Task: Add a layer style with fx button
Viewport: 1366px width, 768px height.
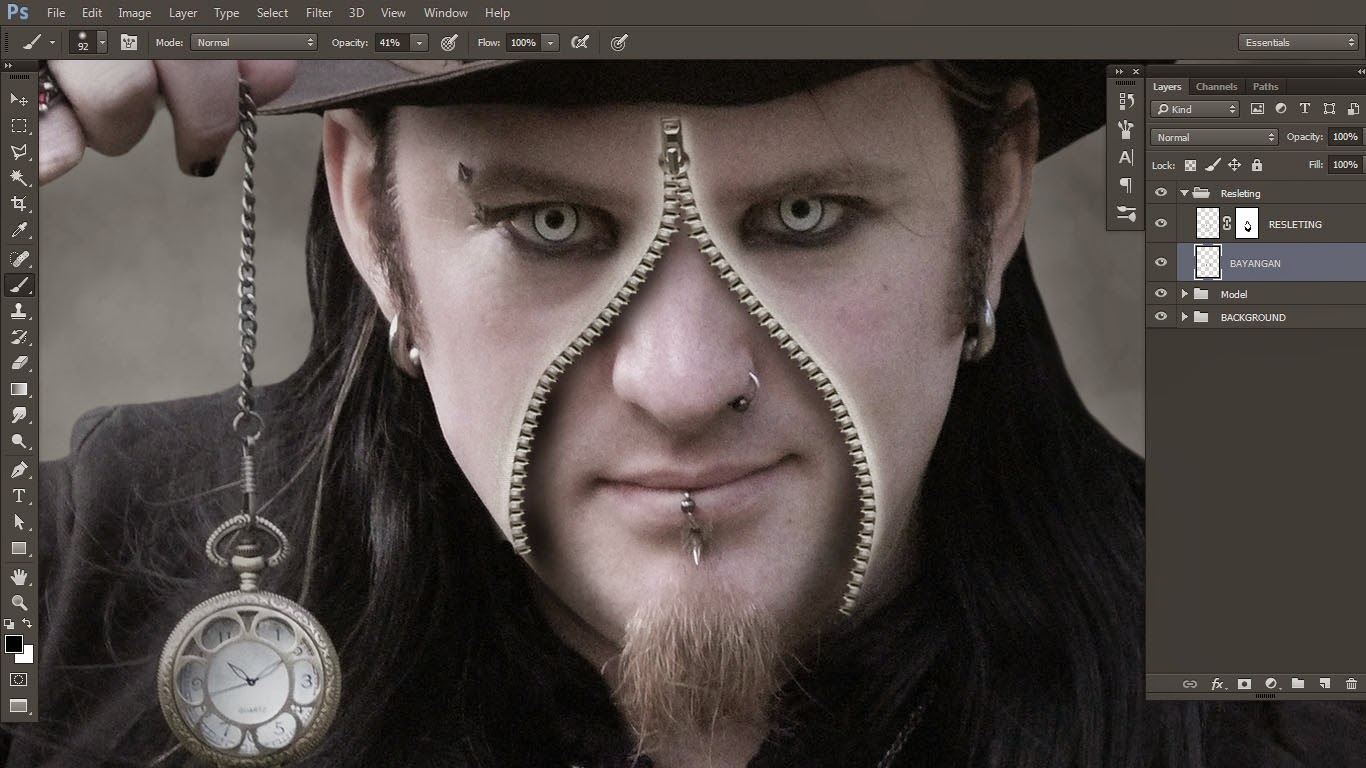Action: [x=1218, y=684]
